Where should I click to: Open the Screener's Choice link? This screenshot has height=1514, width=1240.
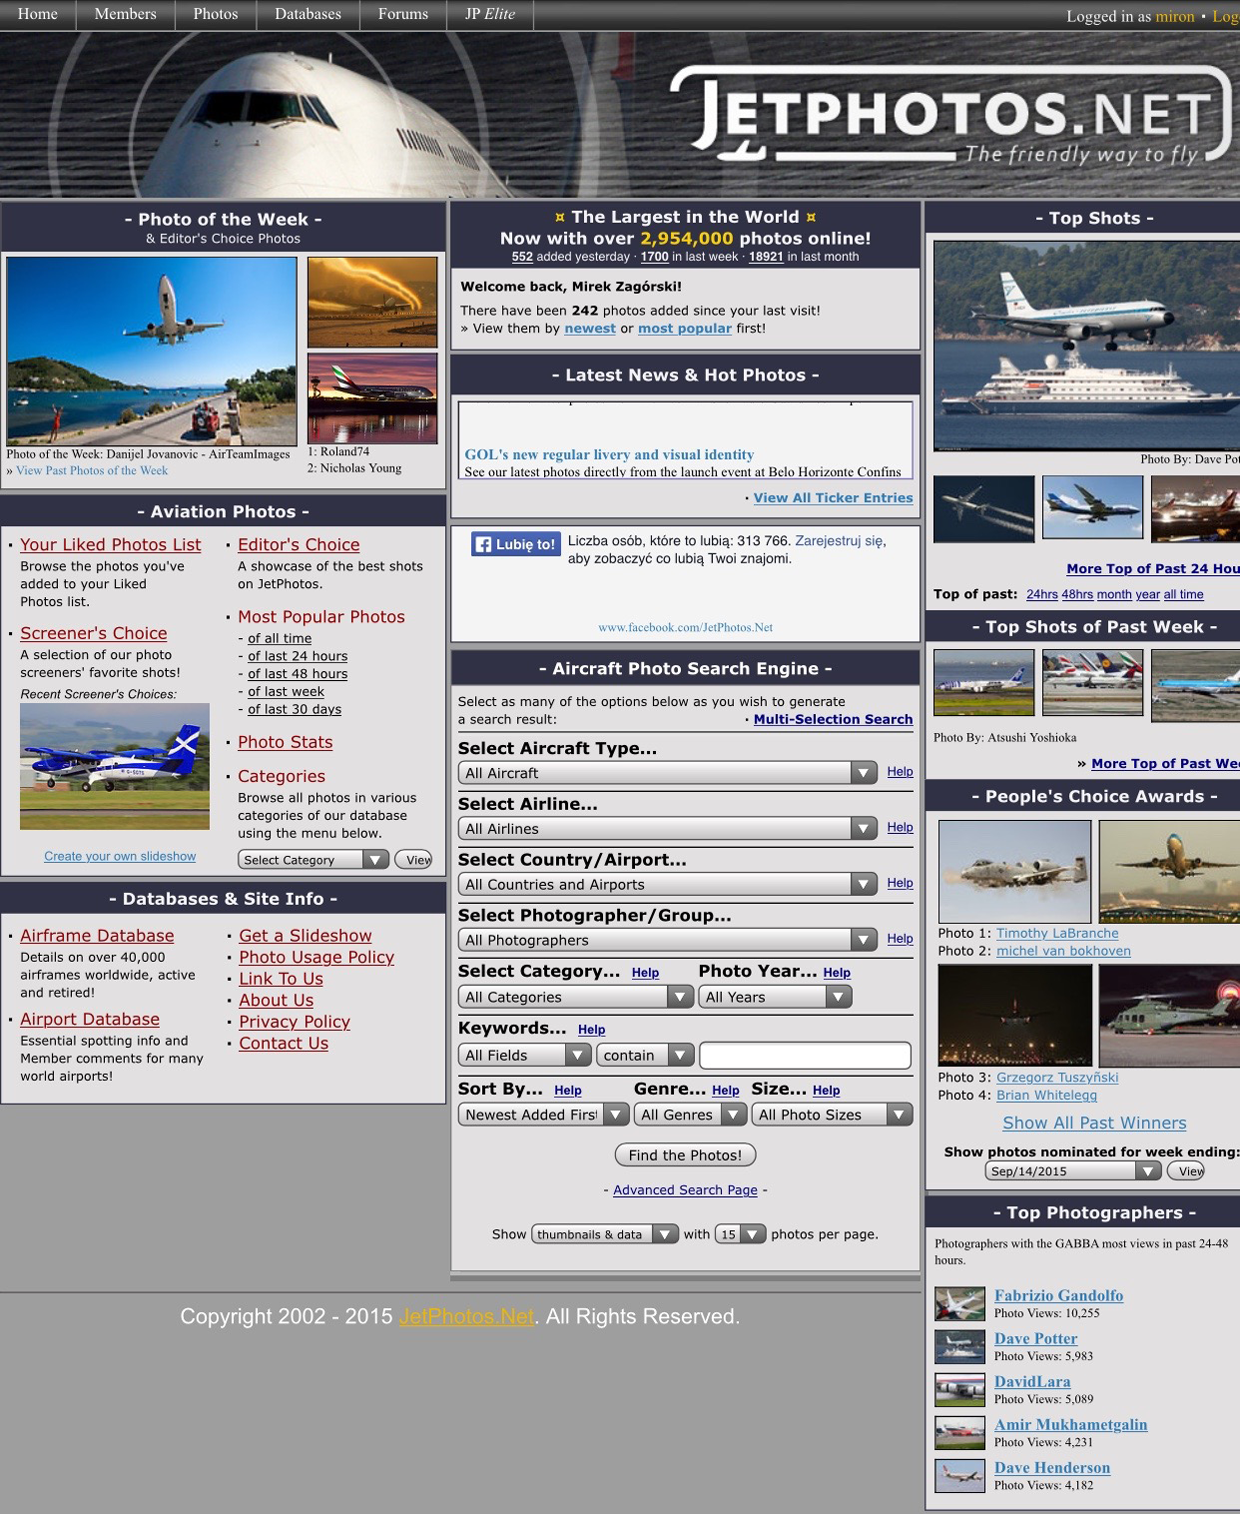point(94,633)
